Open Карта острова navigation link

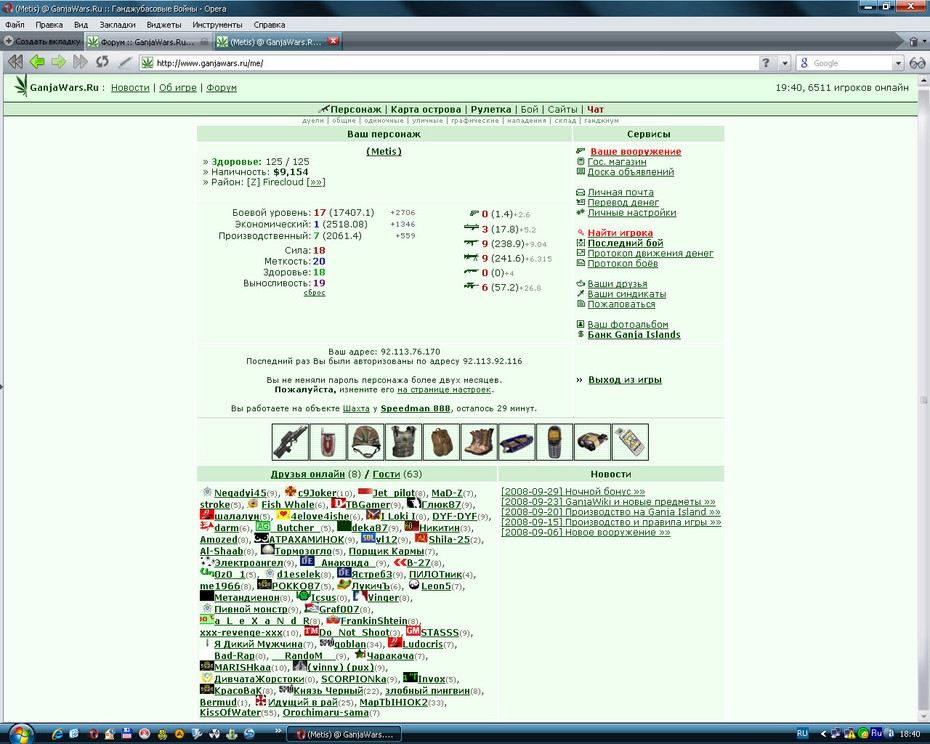click(426, 109)
